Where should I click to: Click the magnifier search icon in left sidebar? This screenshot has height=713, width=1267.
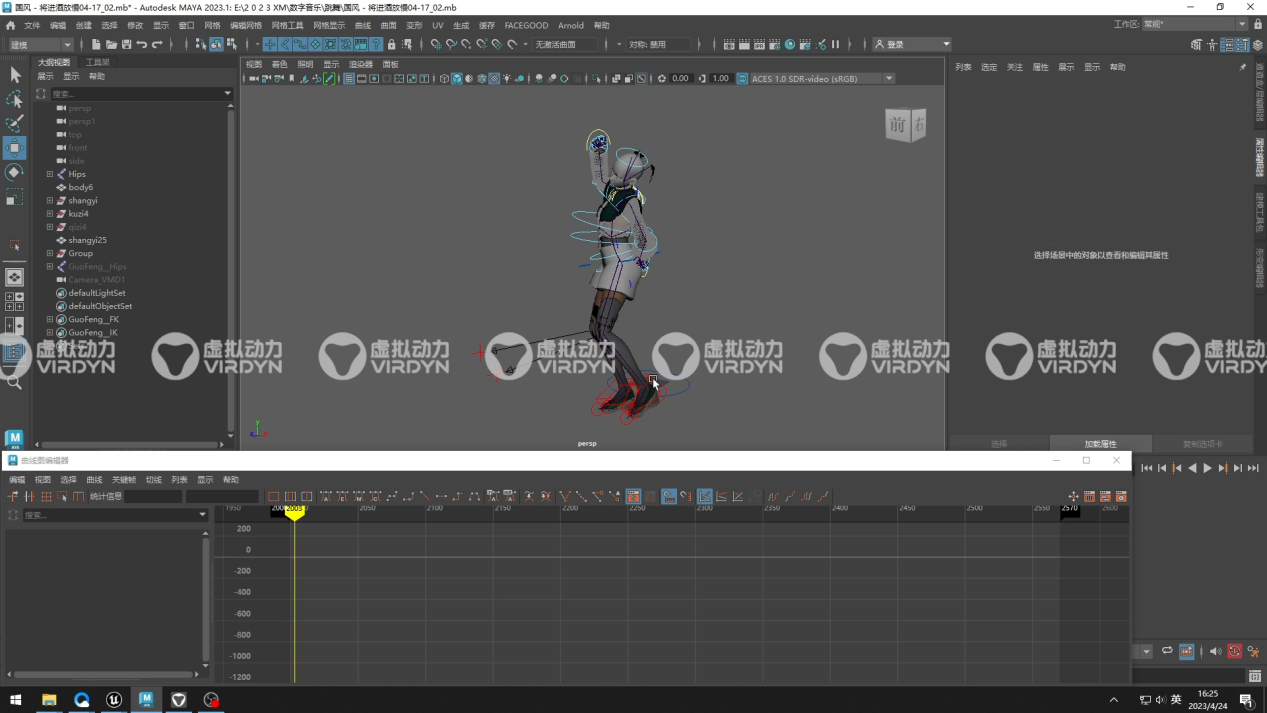point(14,381)
